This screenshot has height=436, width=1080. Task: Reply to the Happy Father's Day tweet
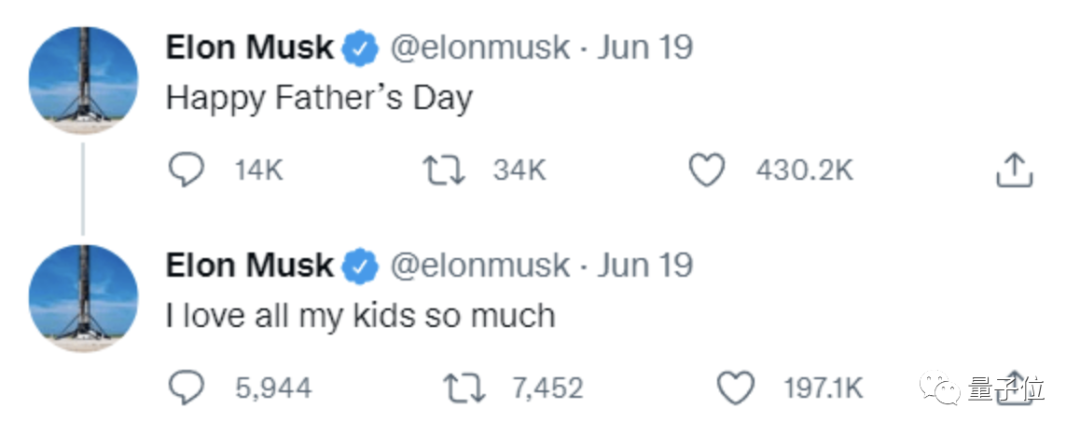[184, 171]
